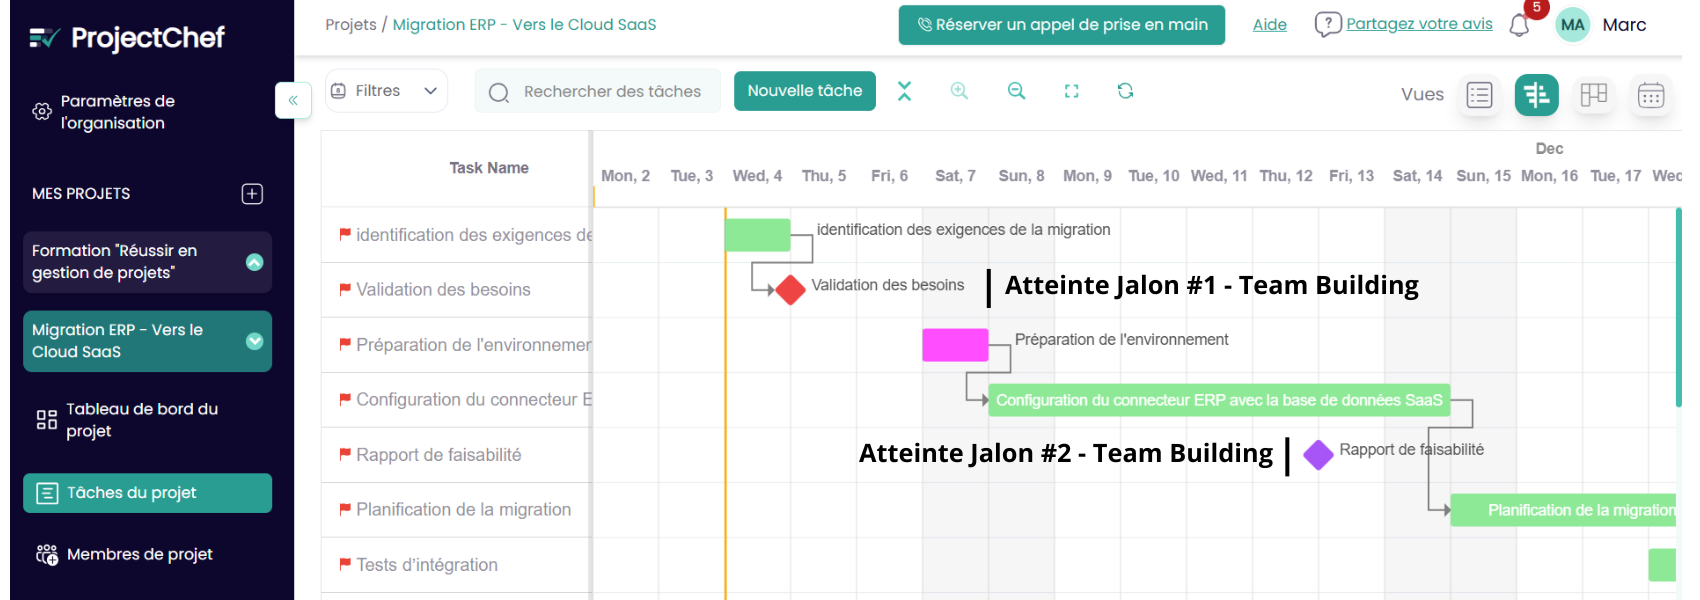Open the Aide link
This screenshot has width=1700, height=600.
click(1270, 25)
